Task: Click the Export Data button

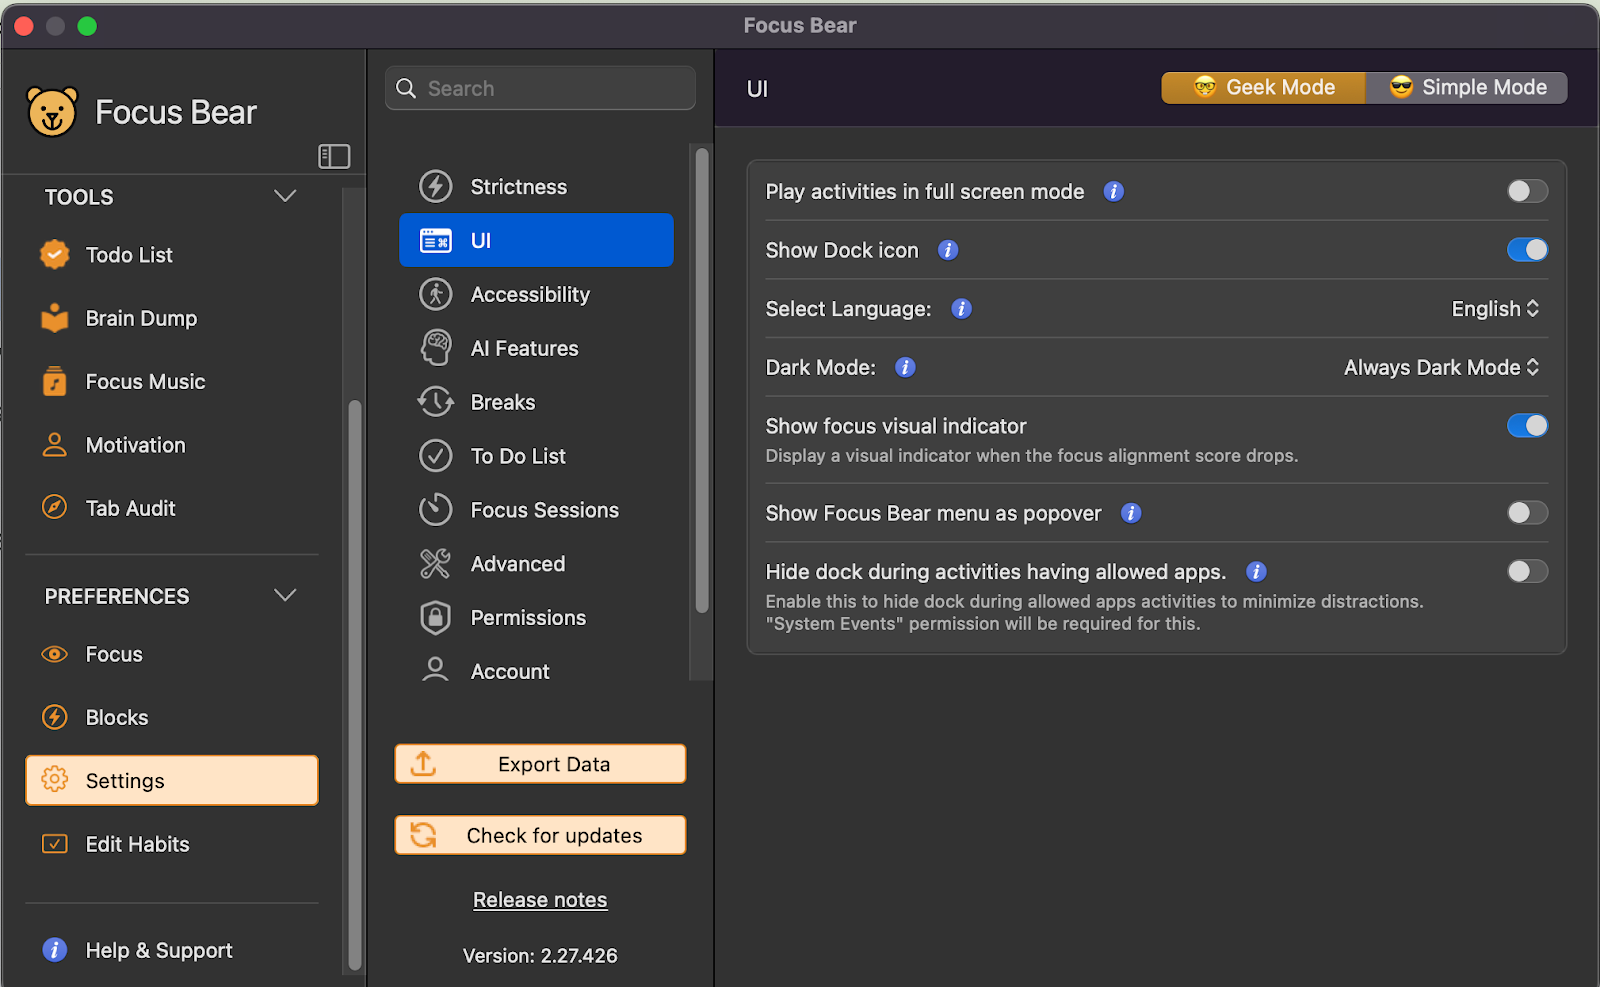Action: 540,764
